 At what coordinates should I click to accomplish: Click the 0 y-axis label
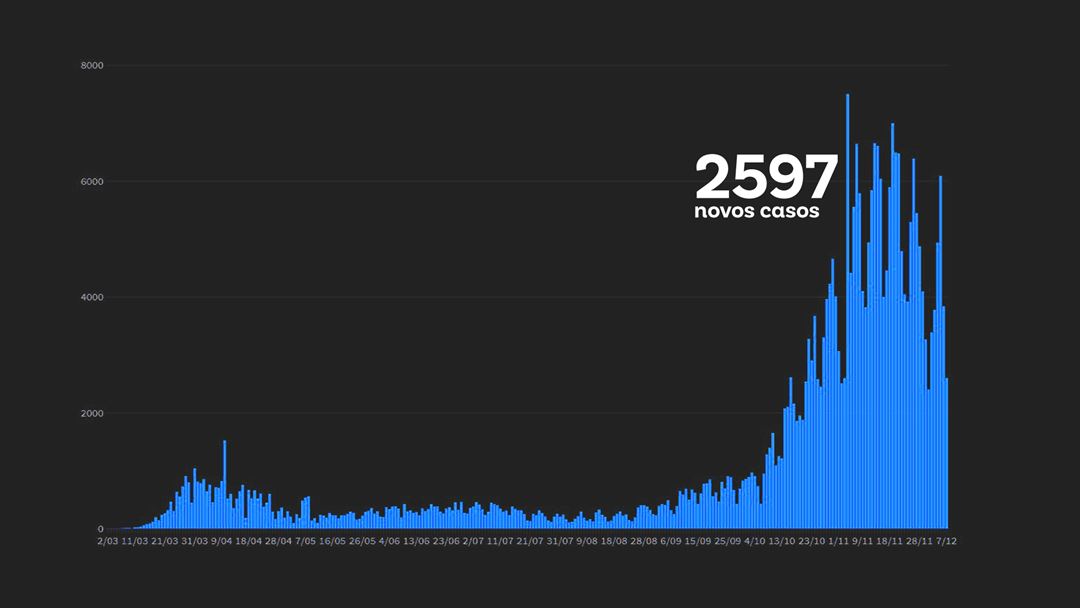pyautogui.click(x=101, y=530)
